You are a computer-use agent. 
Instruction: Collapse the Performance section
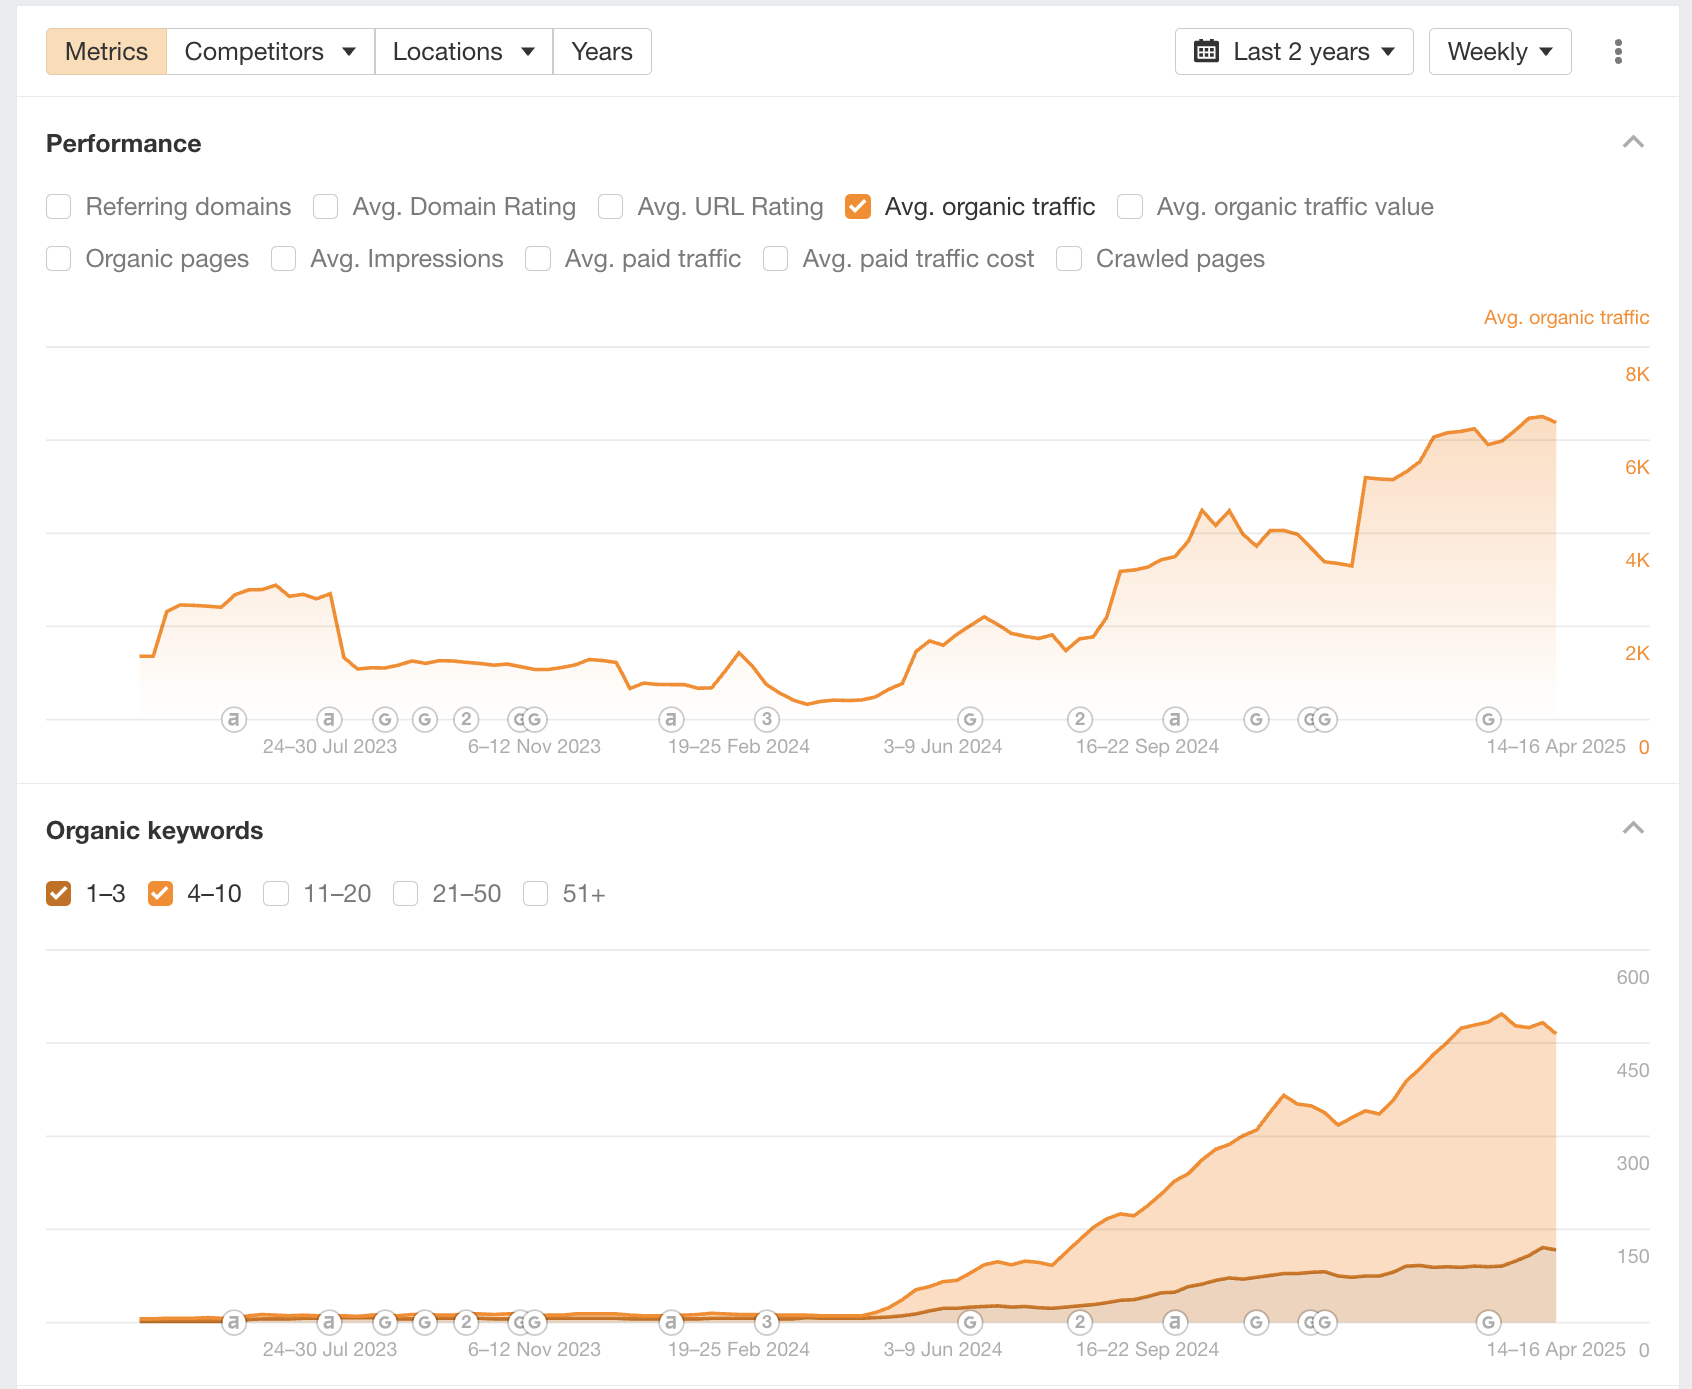tap(1633, 142)
